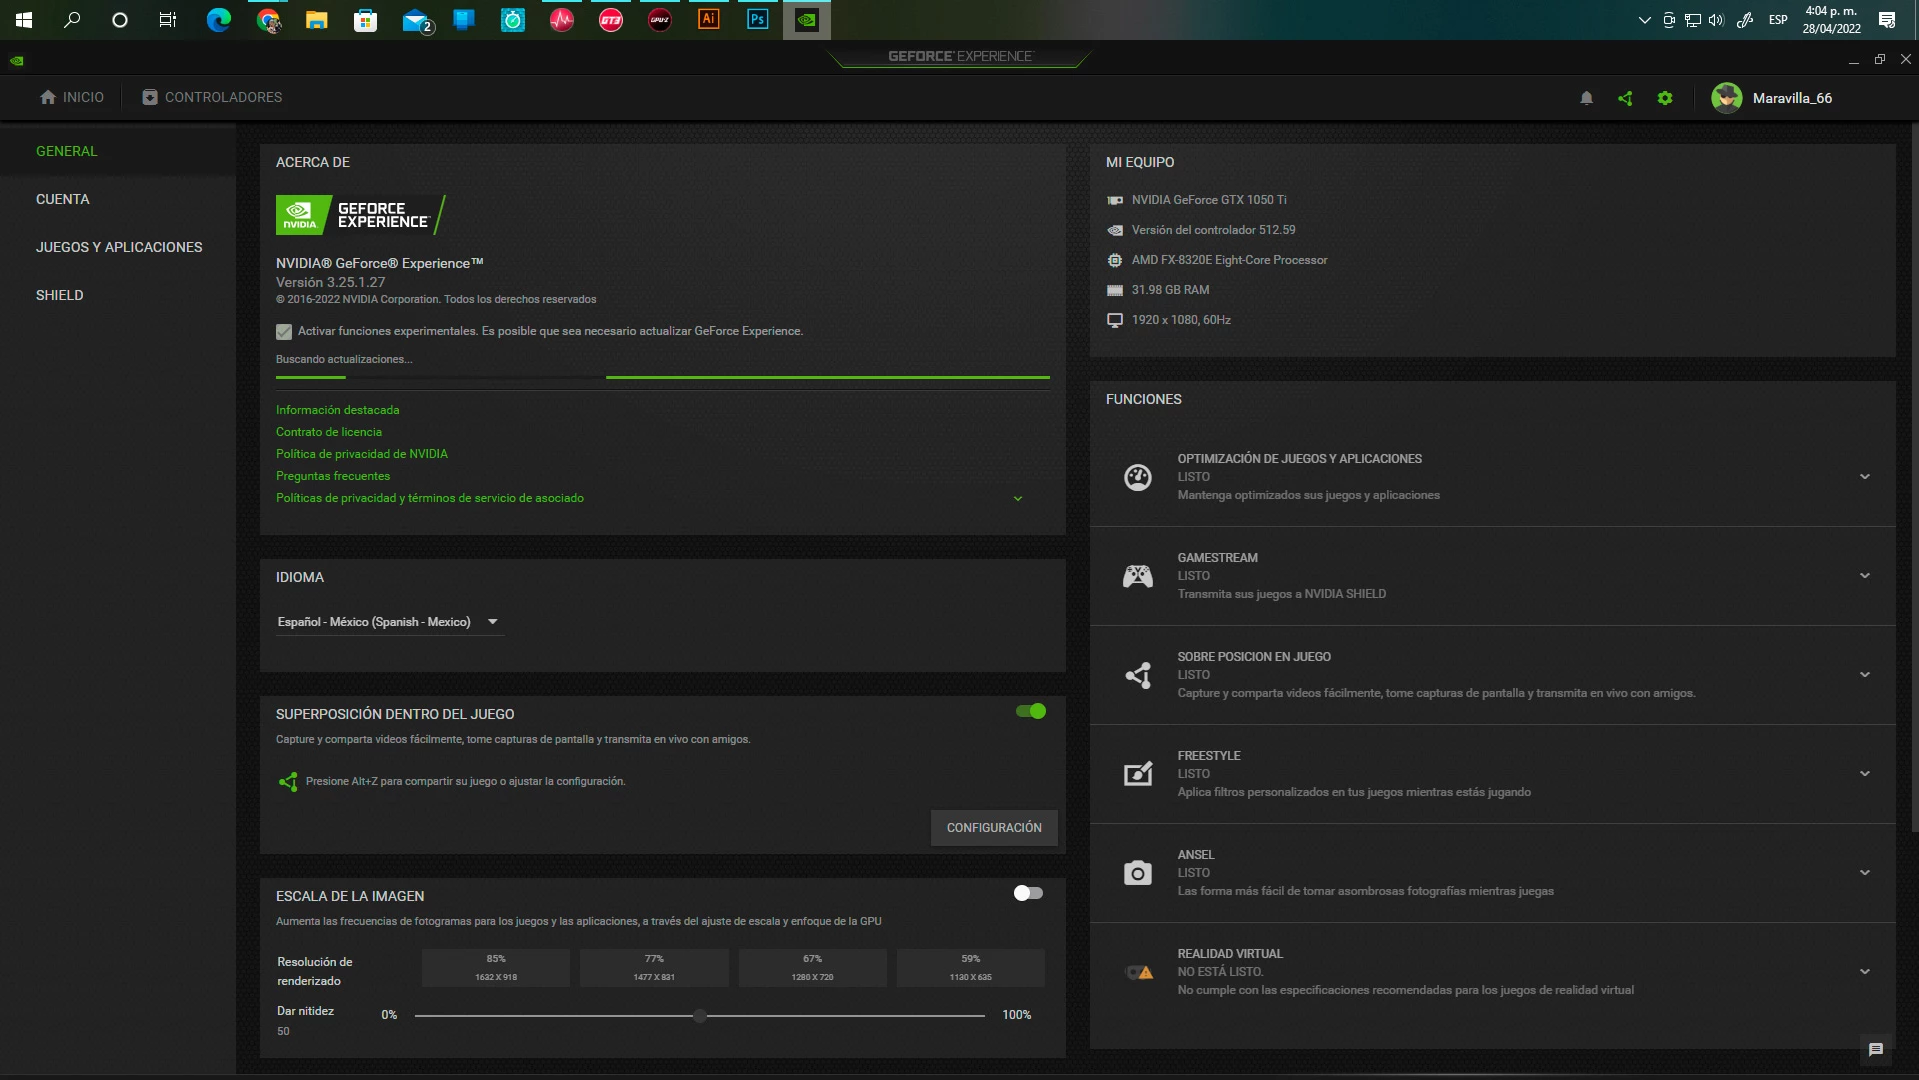Expand privacy policies chevron in Acerca De
The width and height of the screenshot is (1919, 1080).
pos(1018,499)
